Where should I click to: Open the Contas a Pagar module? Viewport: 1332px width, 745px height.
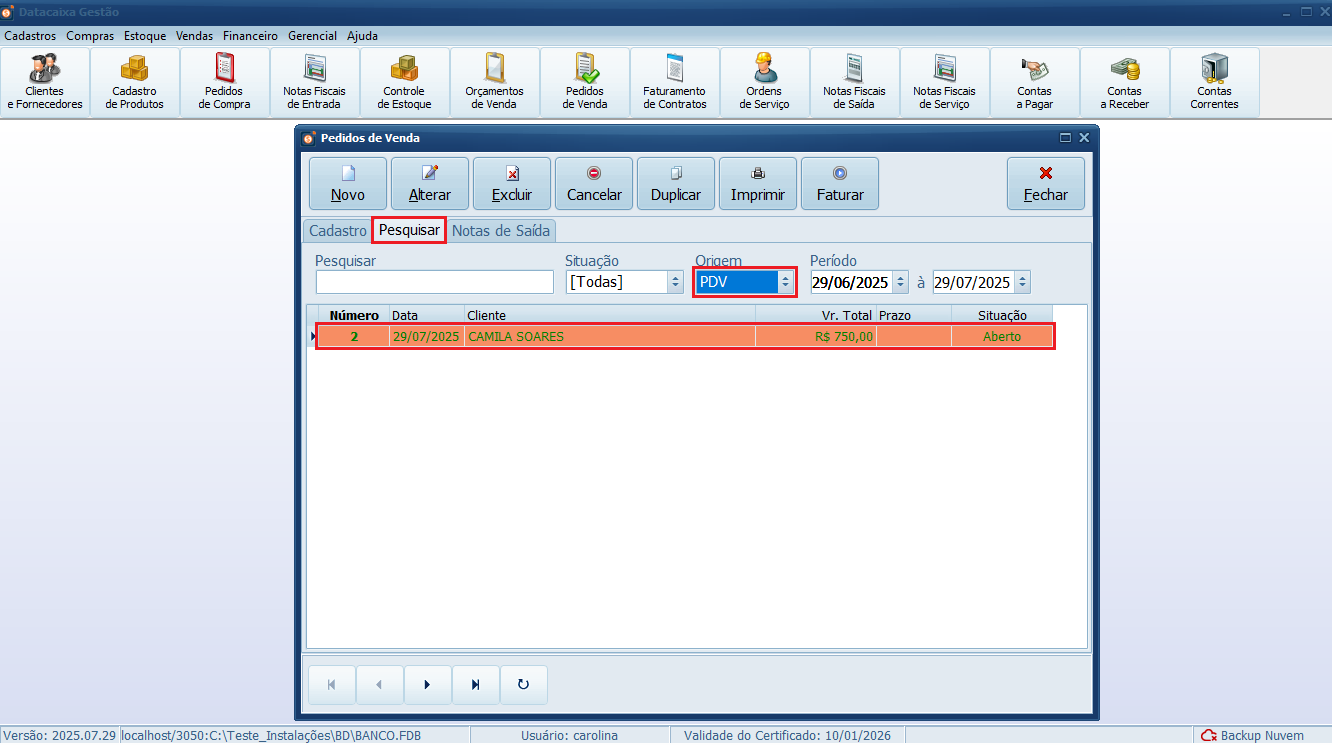1035,83
